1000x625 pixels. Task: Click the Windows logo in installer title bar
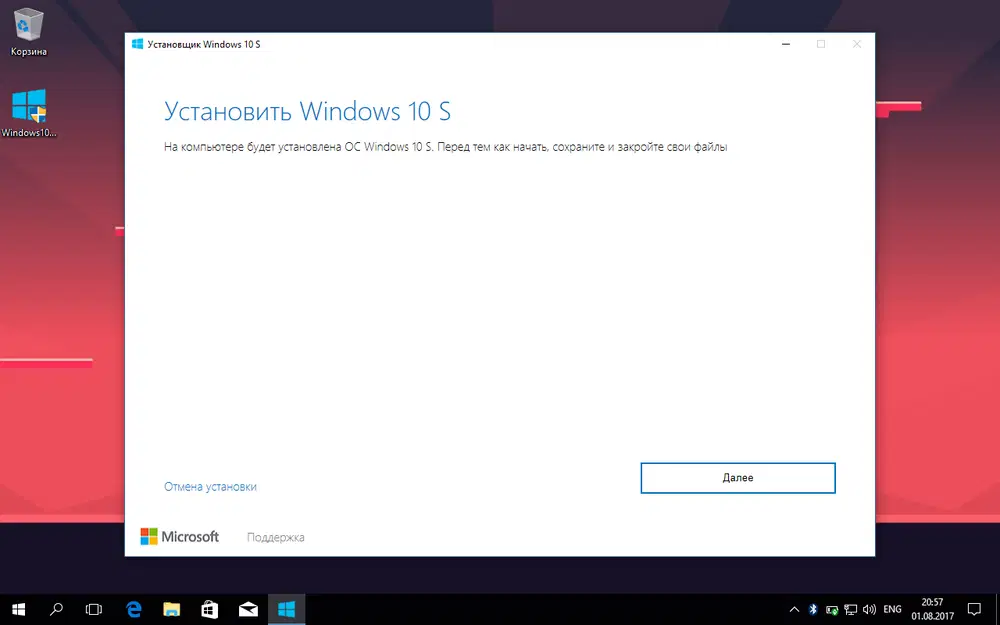[x=137, y=44]
